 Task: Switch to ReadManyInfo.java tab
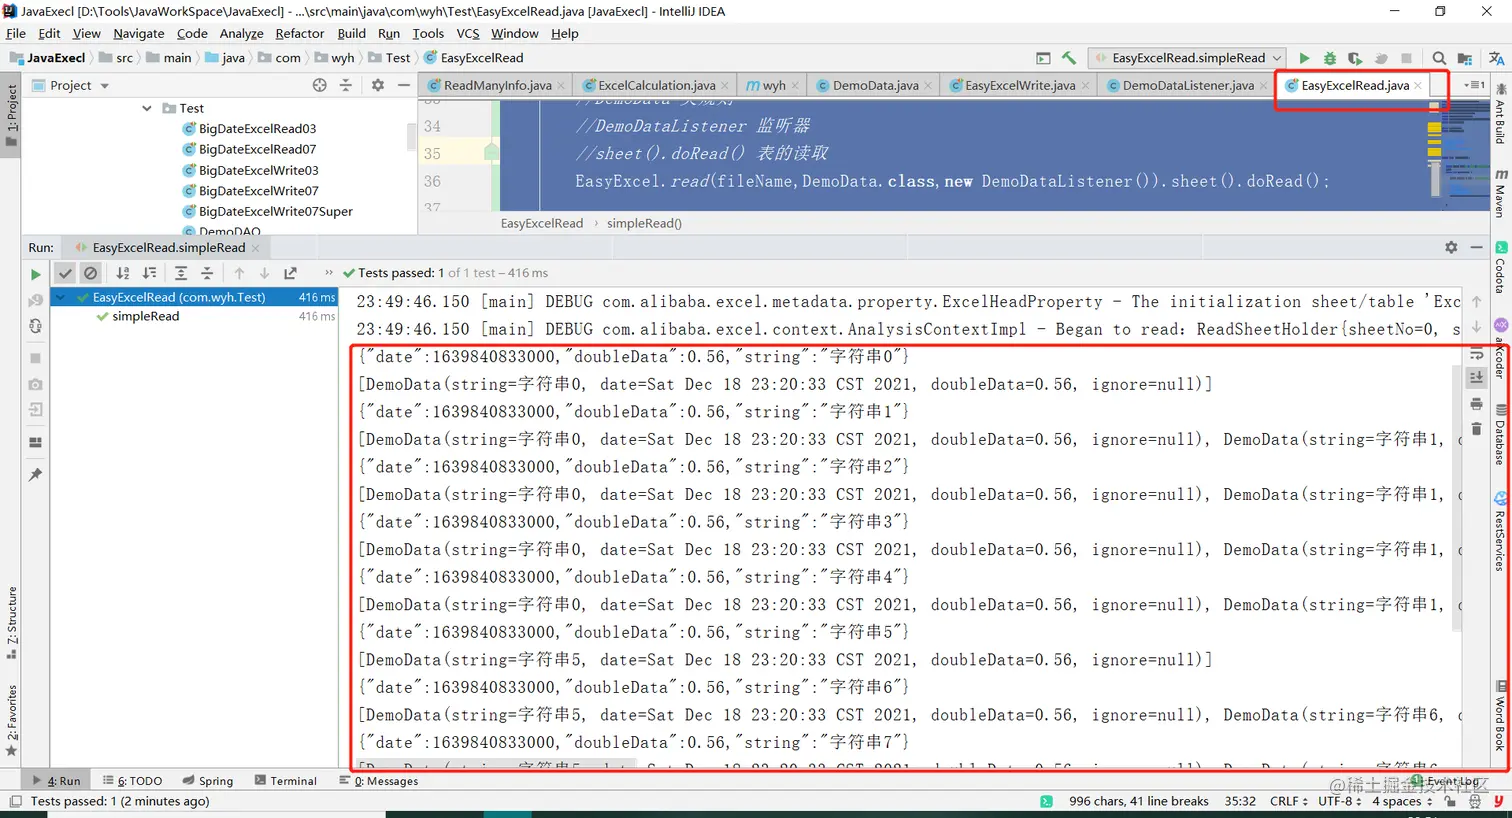tap(497, 85)
